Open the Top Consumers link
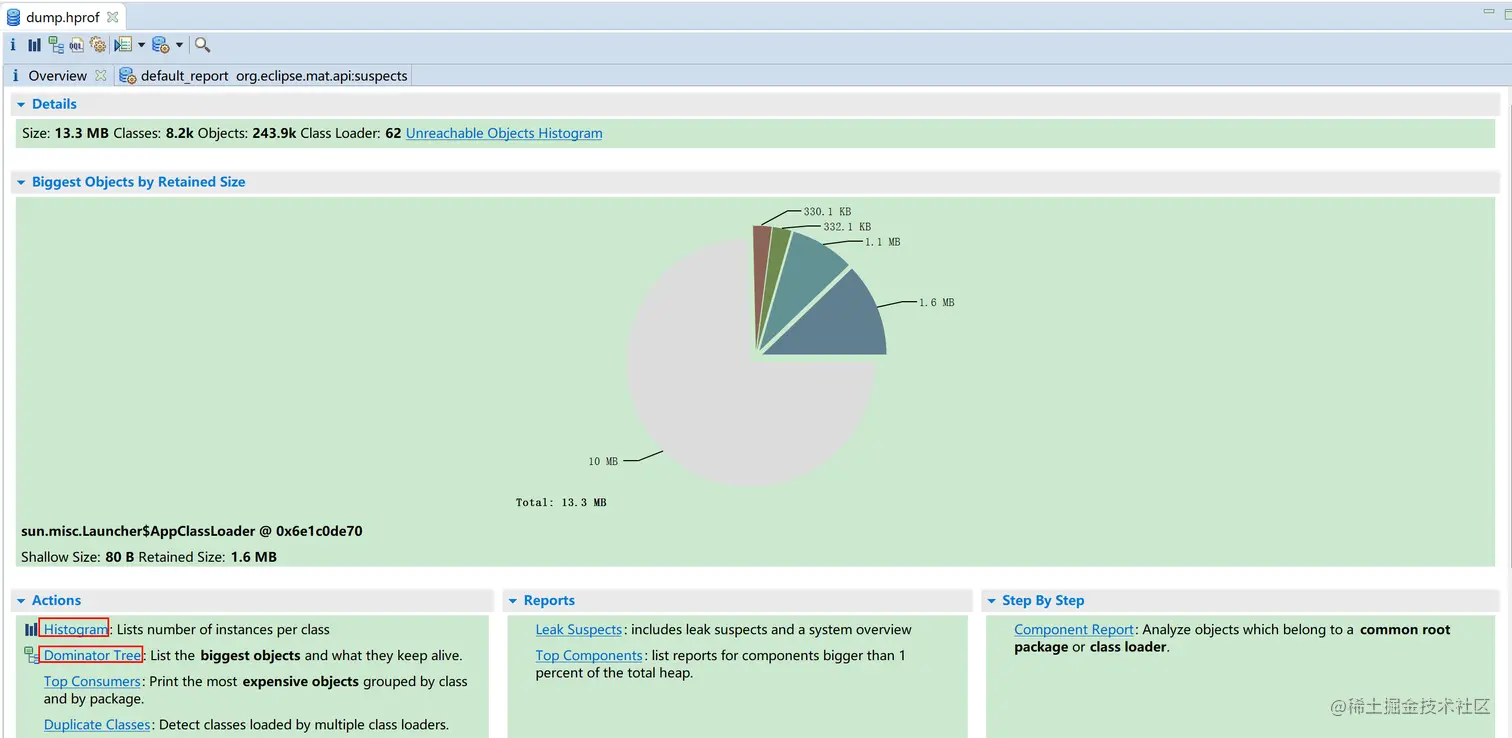 [92, 681]
